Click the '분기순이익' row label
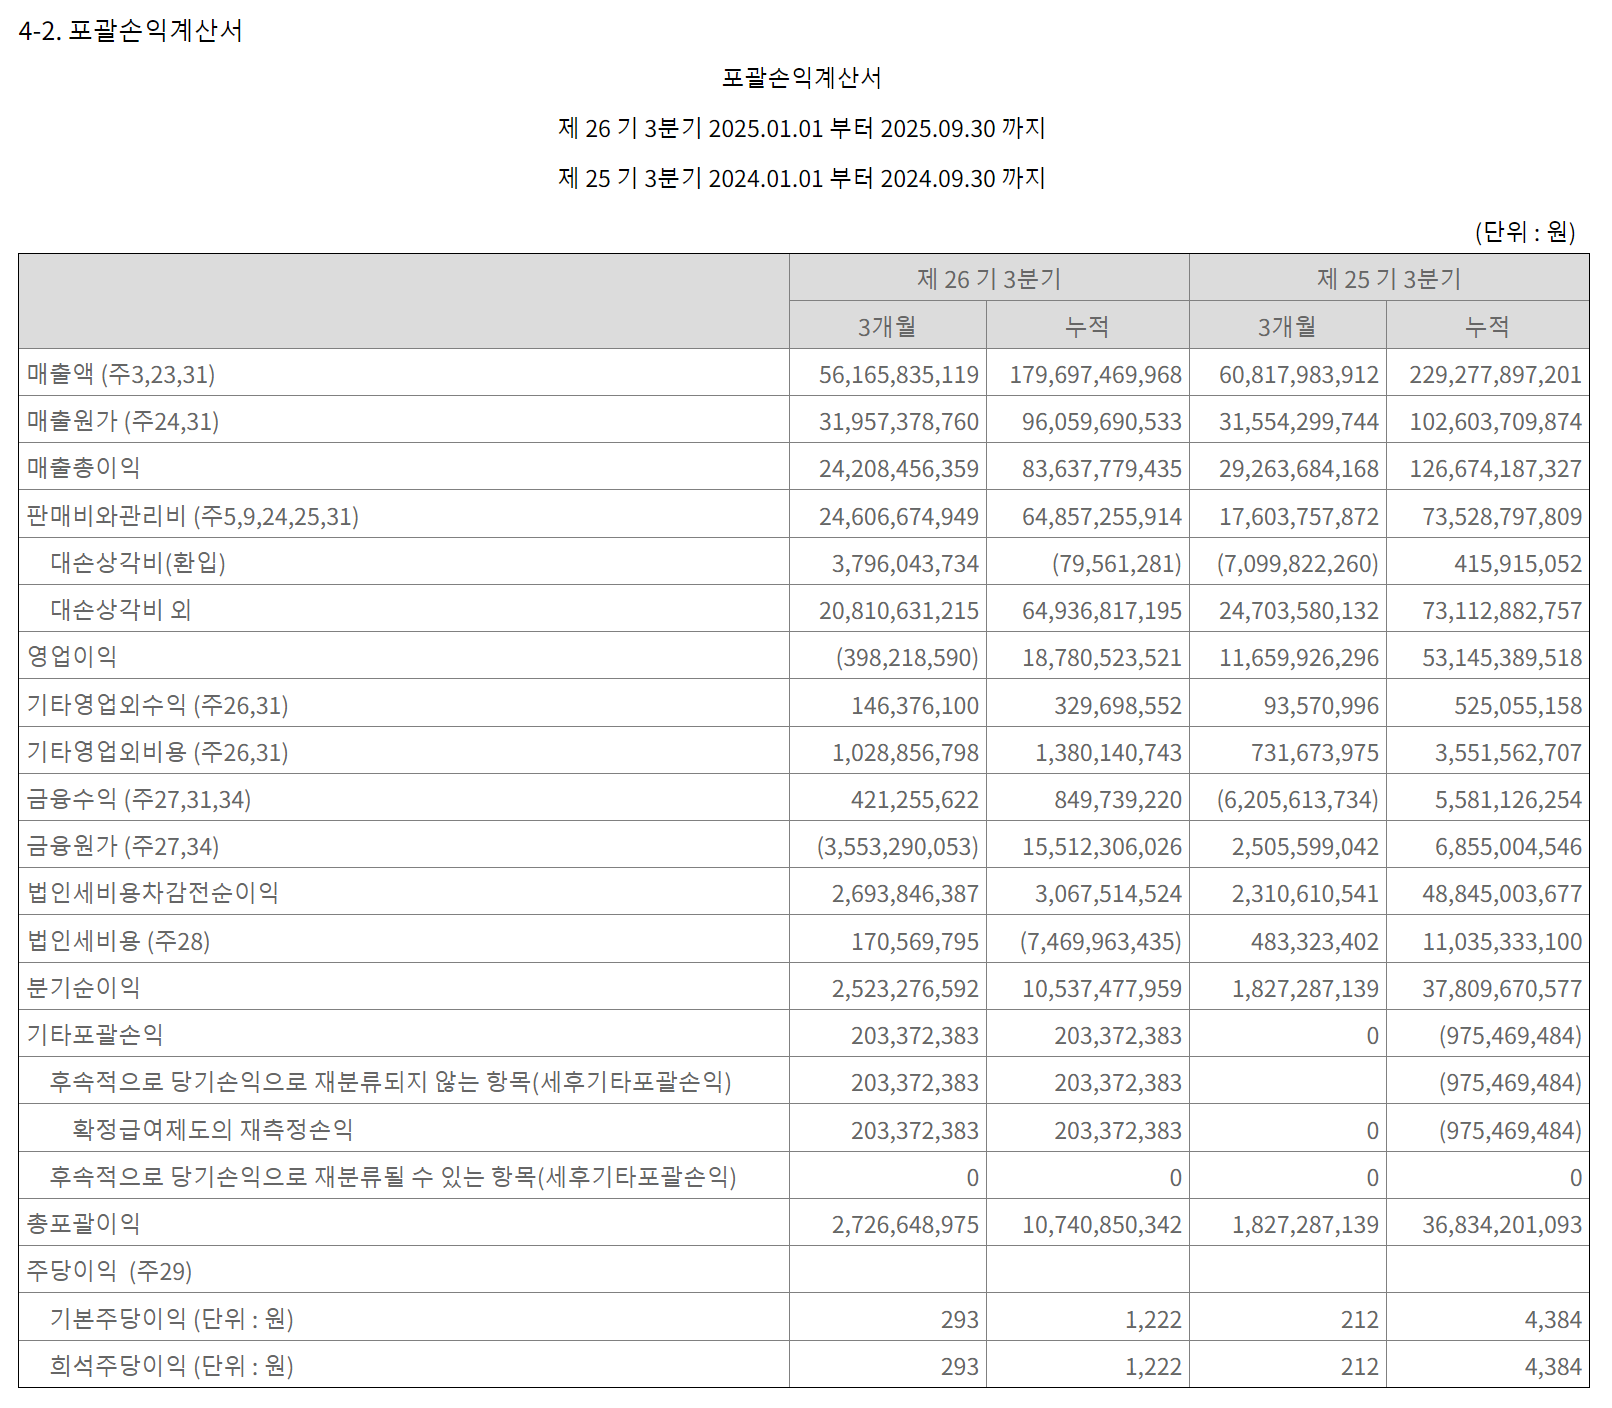The image size is (1612, 1408). coord(84,987)
